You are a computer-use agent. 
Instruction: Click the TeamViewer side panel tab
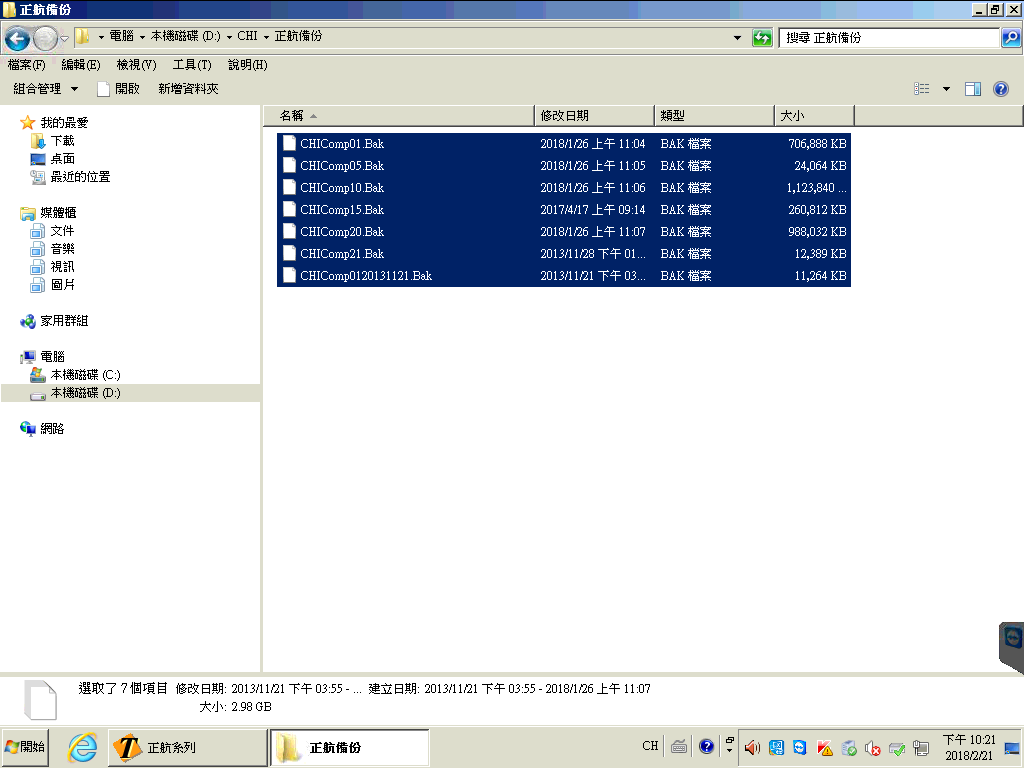click(x=1012, y=647)
